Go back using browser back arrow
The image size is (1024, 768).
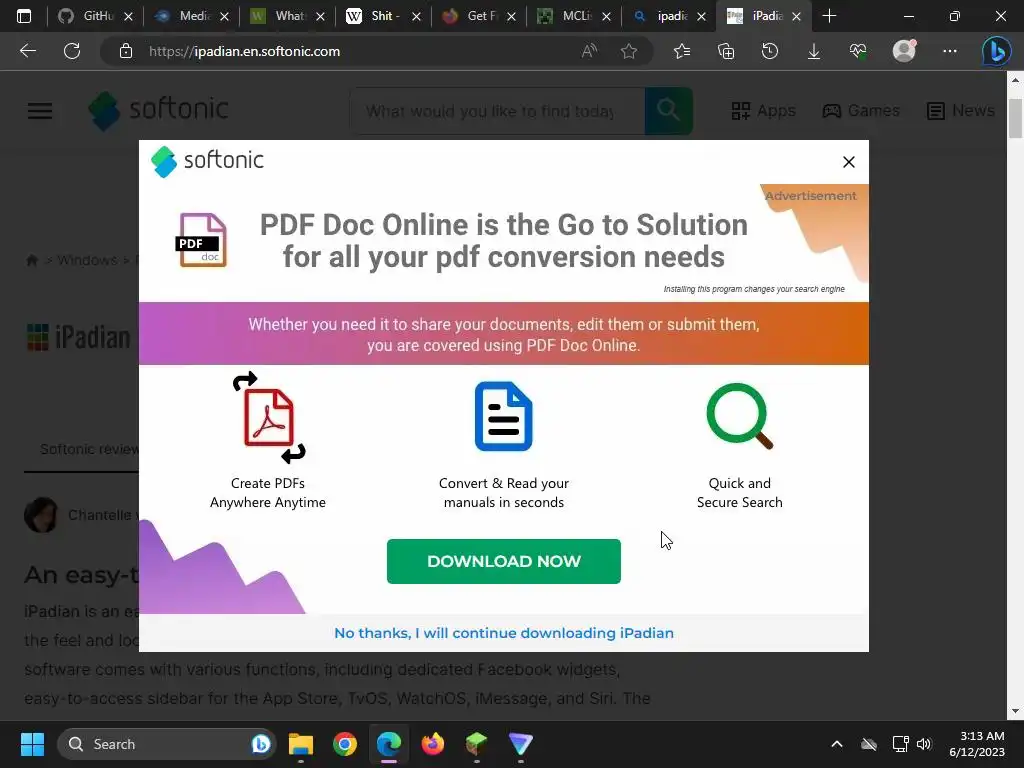(27, 51)
